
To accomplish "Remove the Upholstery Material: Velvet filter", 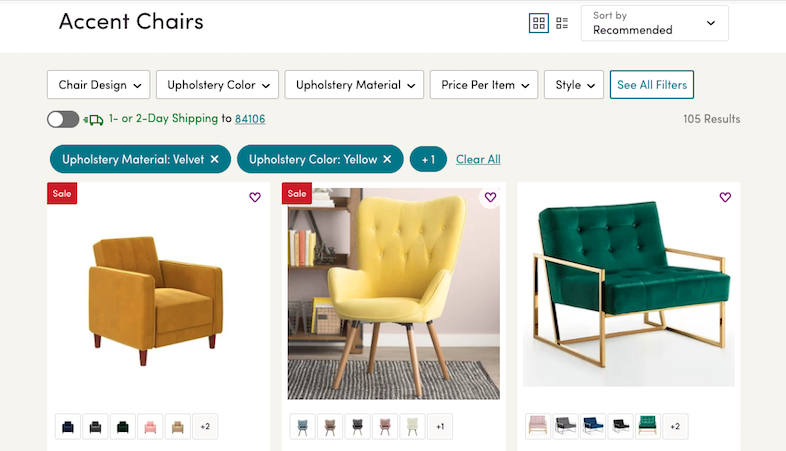I will tap(215, 159).
